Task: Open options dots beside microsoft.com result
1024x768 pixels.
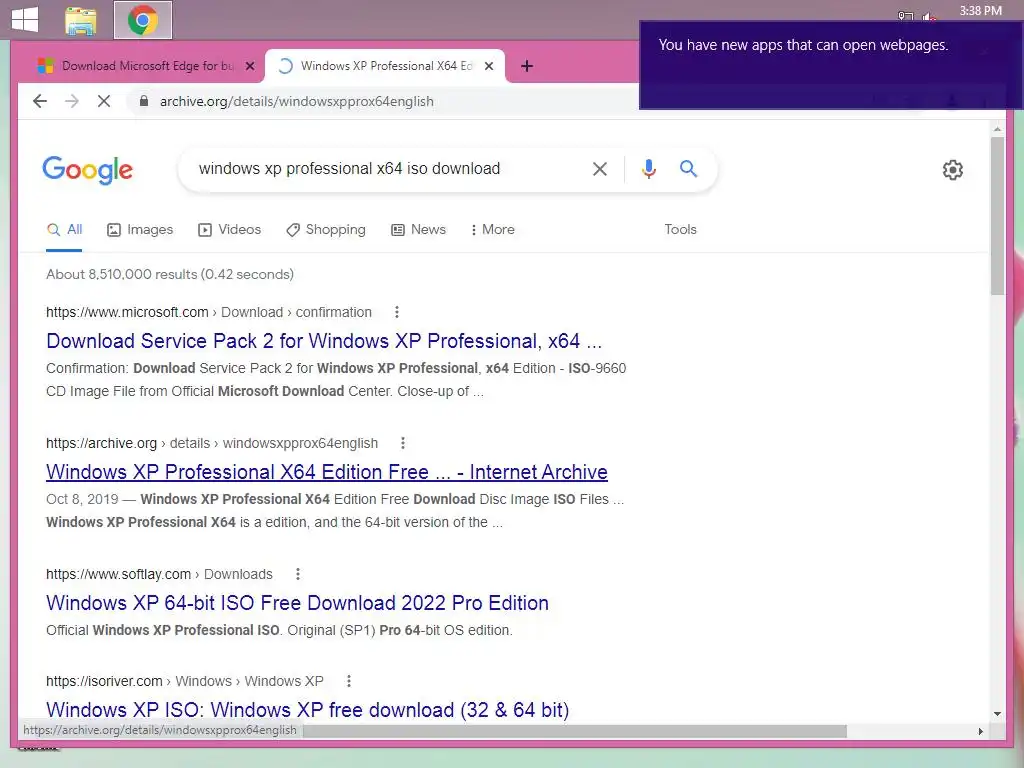Action: tap(396, 312)
